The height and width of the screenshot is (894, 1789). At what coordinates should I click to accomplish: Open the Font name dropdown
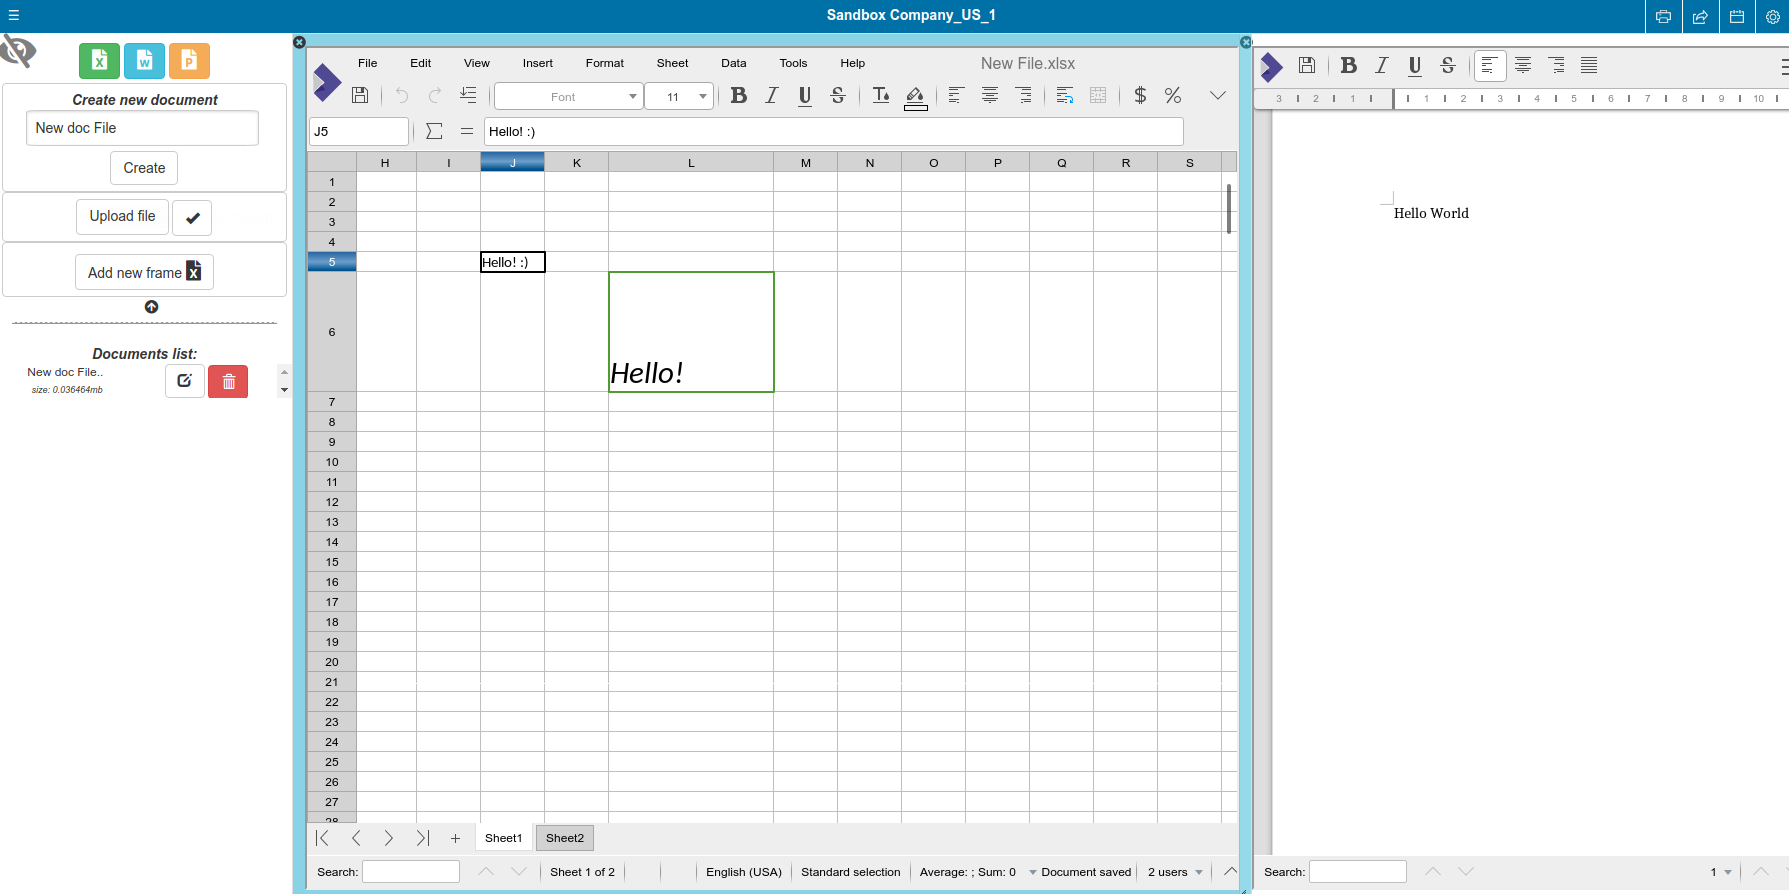[567, 96]
